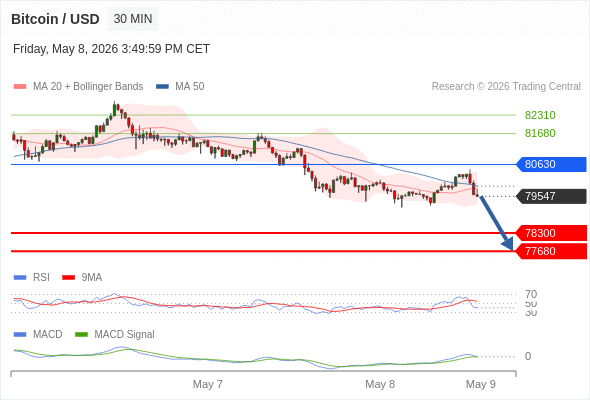Click the 81680 green resistance label

click(540, 133)
